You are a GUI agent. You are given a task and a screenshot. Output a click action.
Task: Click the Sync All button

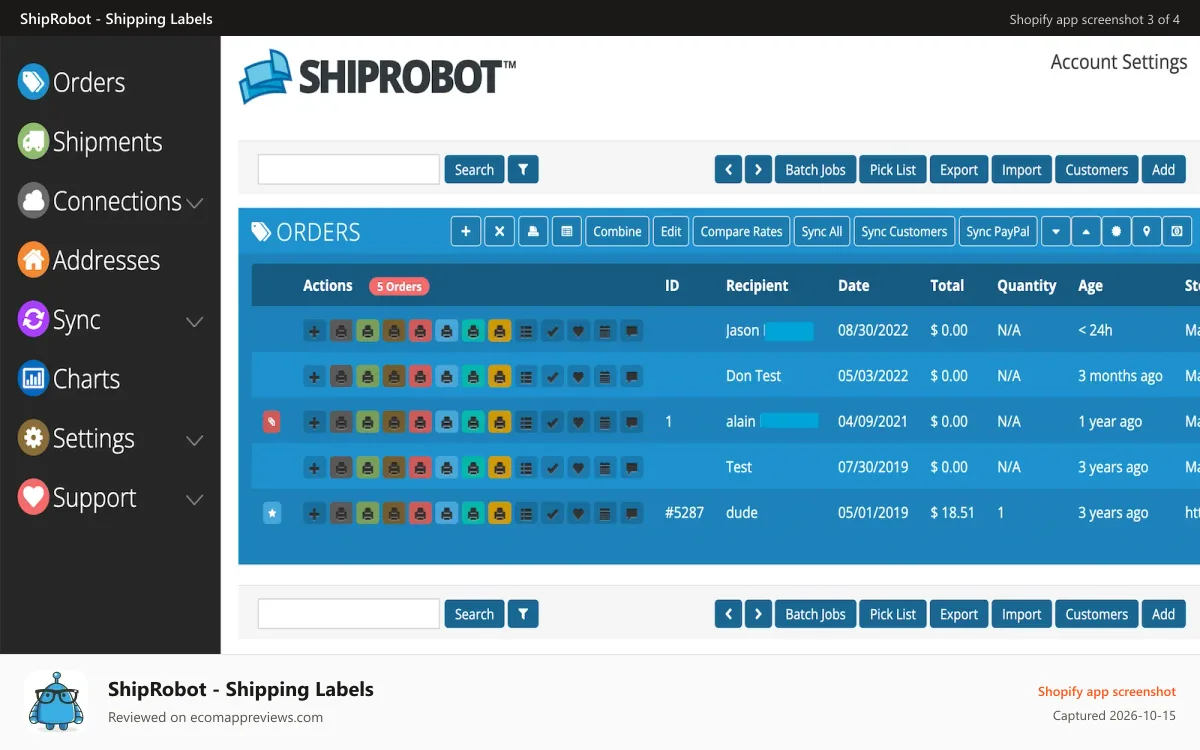822,231
